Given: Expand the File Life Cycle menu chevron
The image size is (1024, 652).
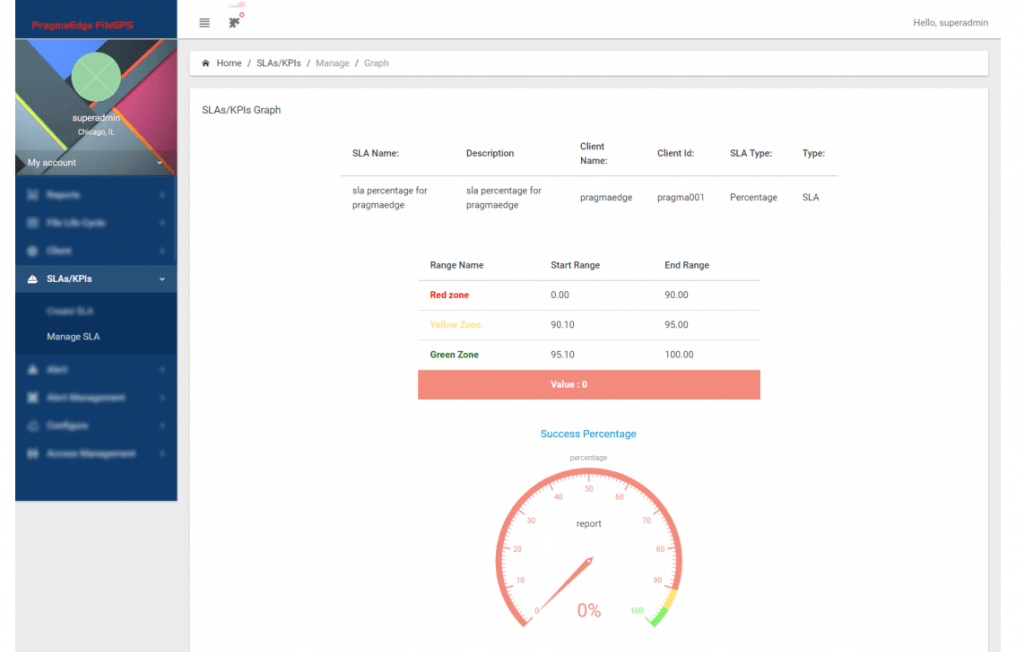Looking at the screenshot, I should 162,223.
